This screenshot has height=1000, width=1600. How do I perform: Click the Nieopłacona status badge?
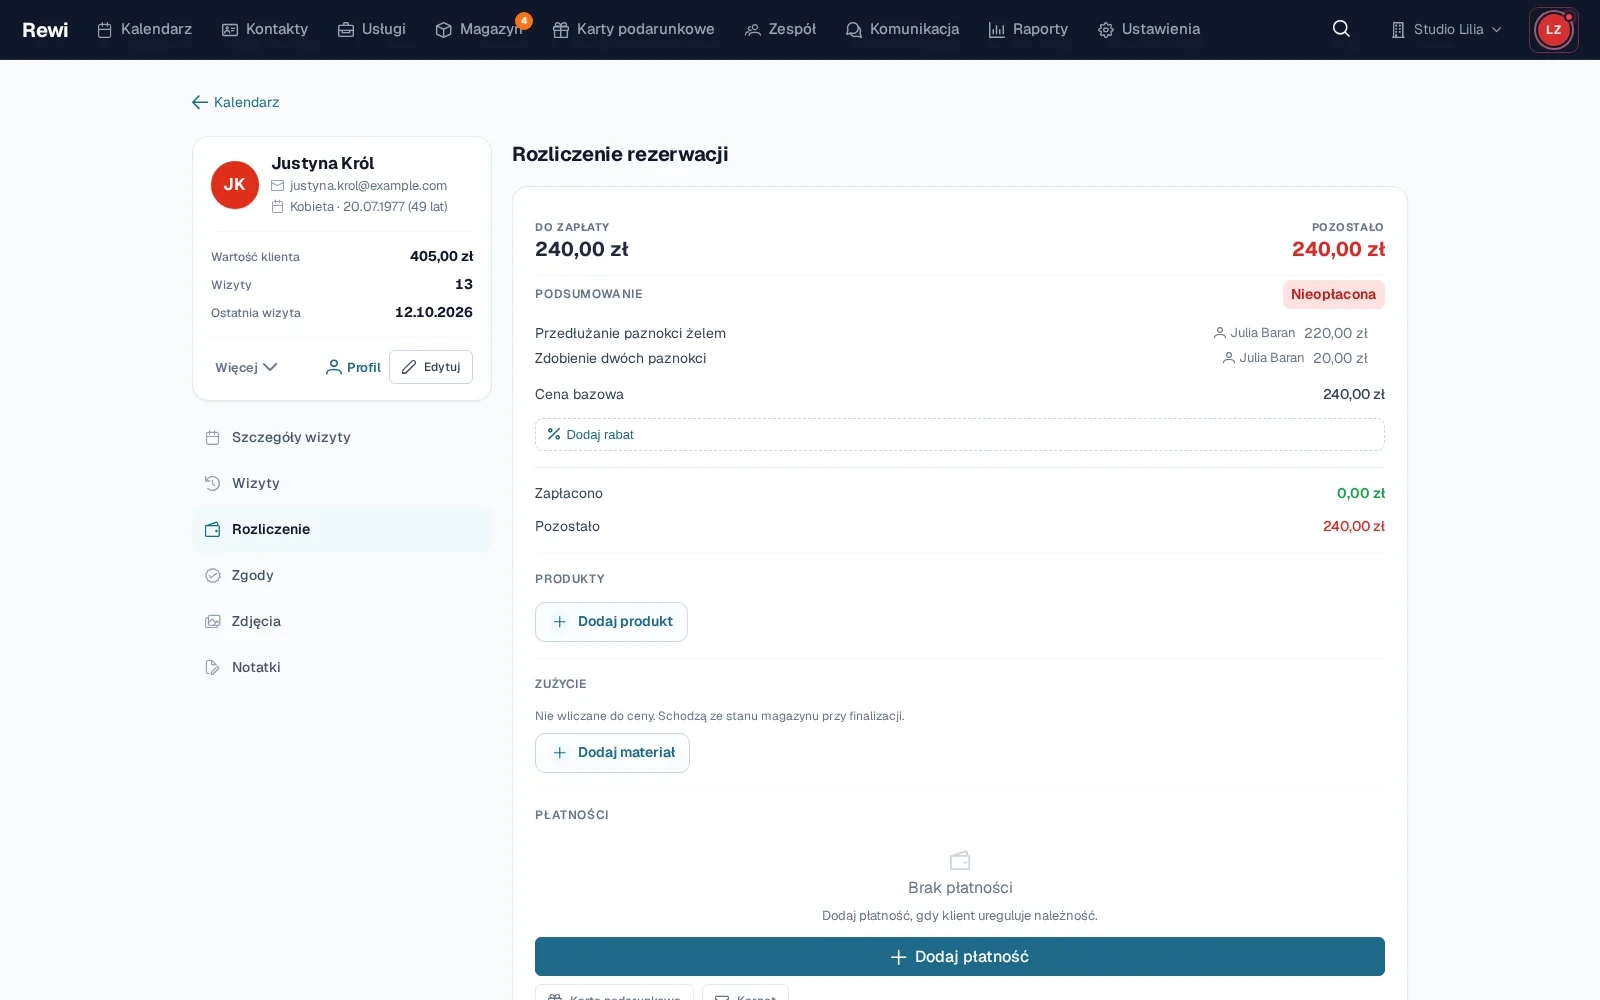1333,294
